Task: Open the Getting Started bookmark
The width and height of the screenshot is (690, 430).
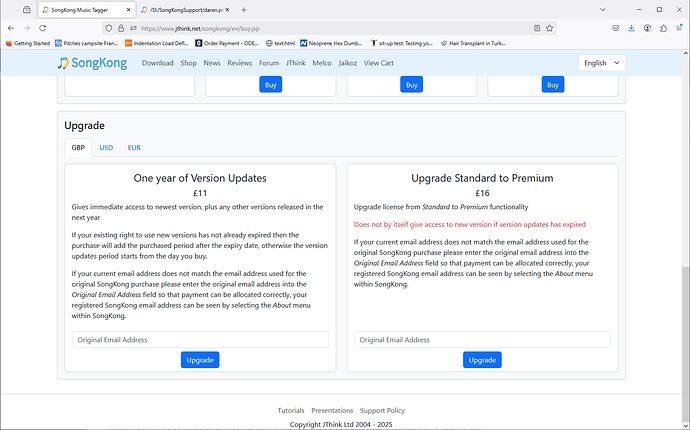Action: point(28,43)
